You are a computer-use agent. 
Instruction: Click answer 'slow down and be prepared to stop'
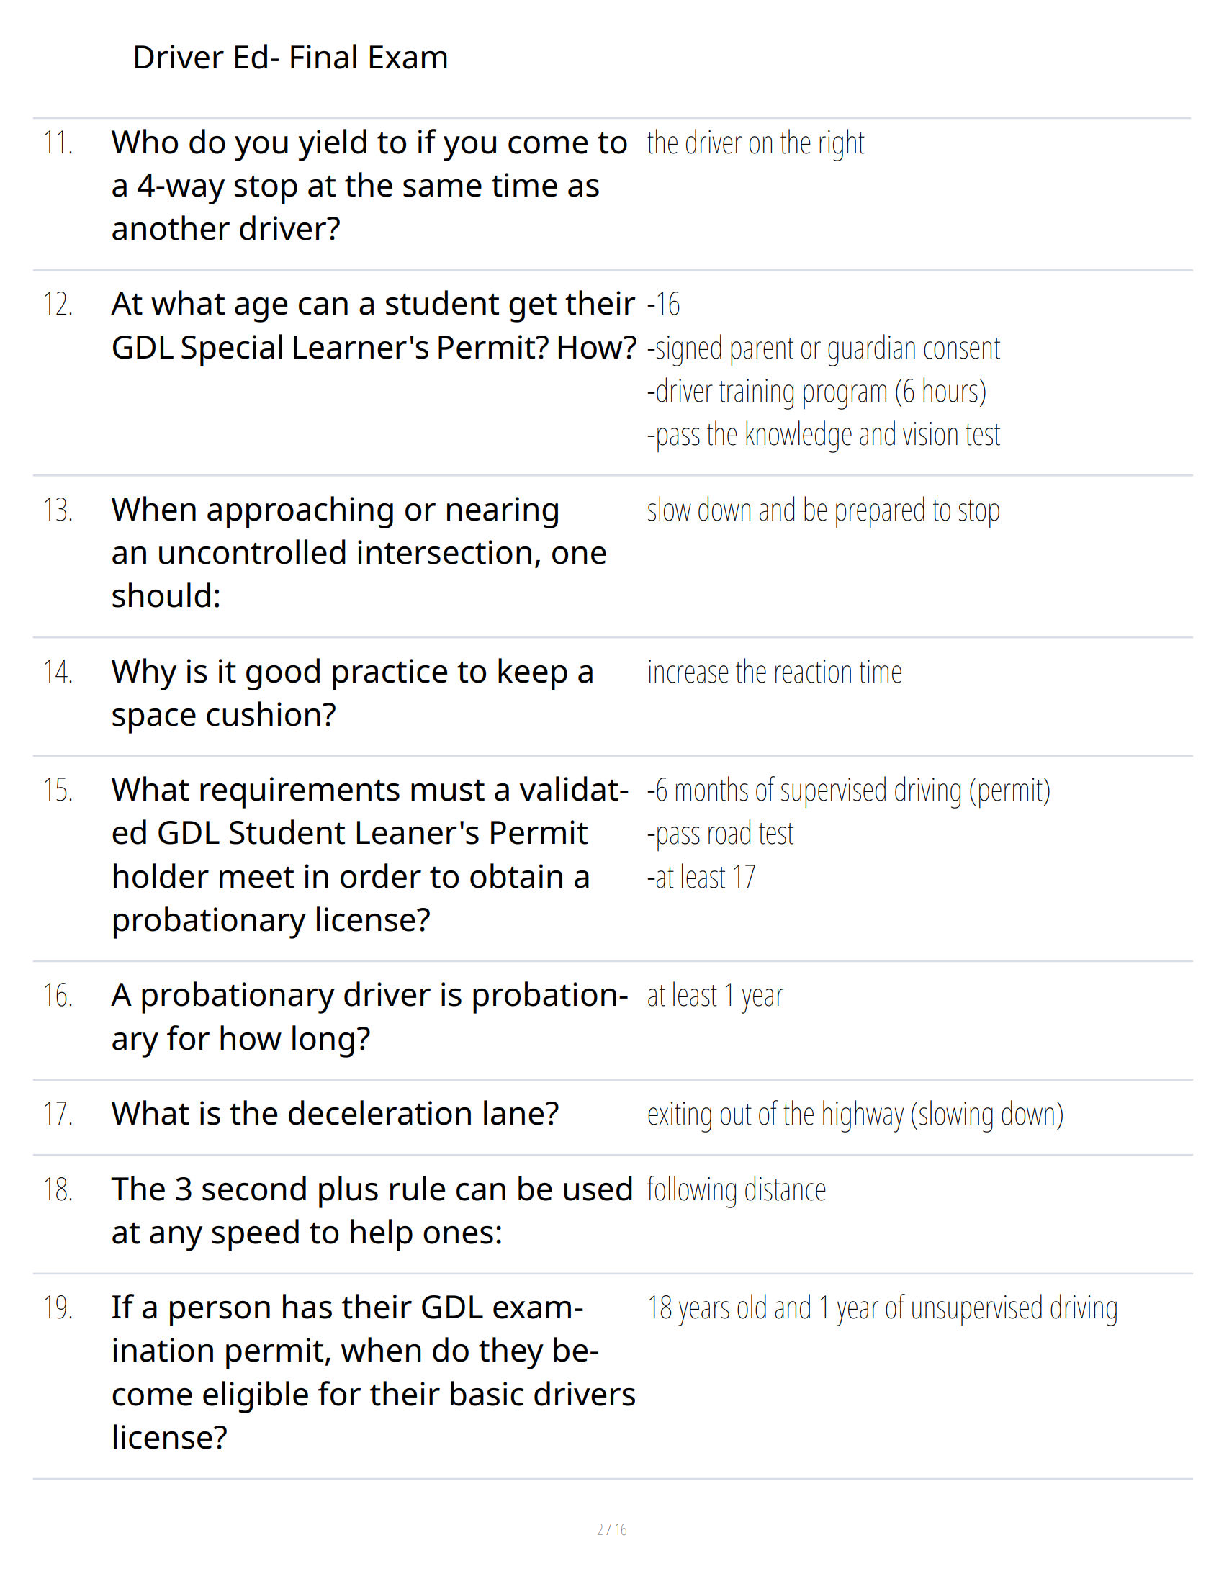(823, 511)
